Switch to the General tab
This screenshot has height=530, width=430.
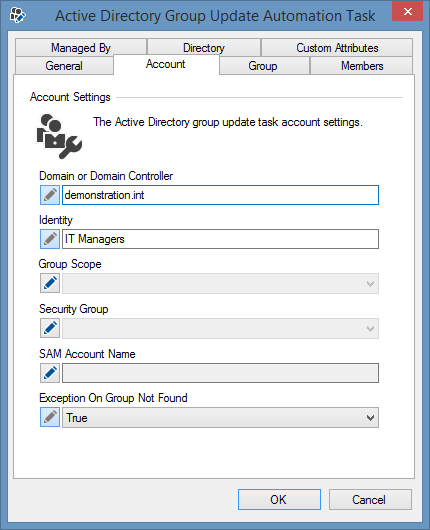click(x=64, y=66)
